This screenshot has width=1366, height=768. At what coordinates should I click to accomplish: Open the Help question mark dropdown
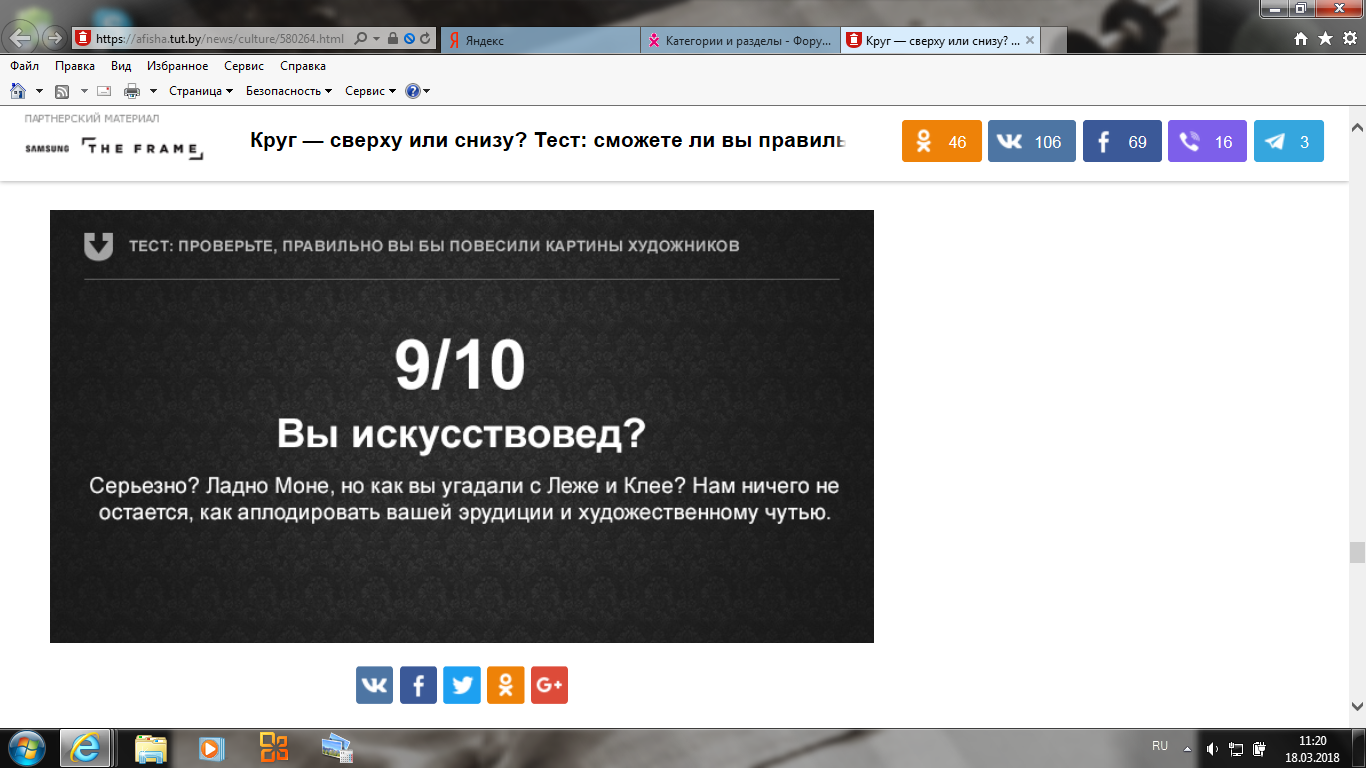coord(418,91)
